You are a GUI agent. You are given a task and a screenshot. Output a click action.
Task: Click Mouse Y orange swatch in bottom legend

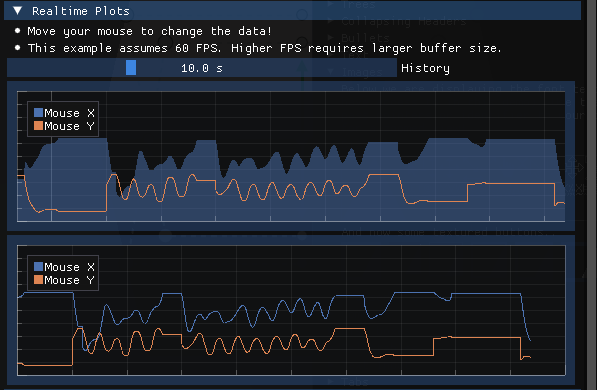pos(38,280)
